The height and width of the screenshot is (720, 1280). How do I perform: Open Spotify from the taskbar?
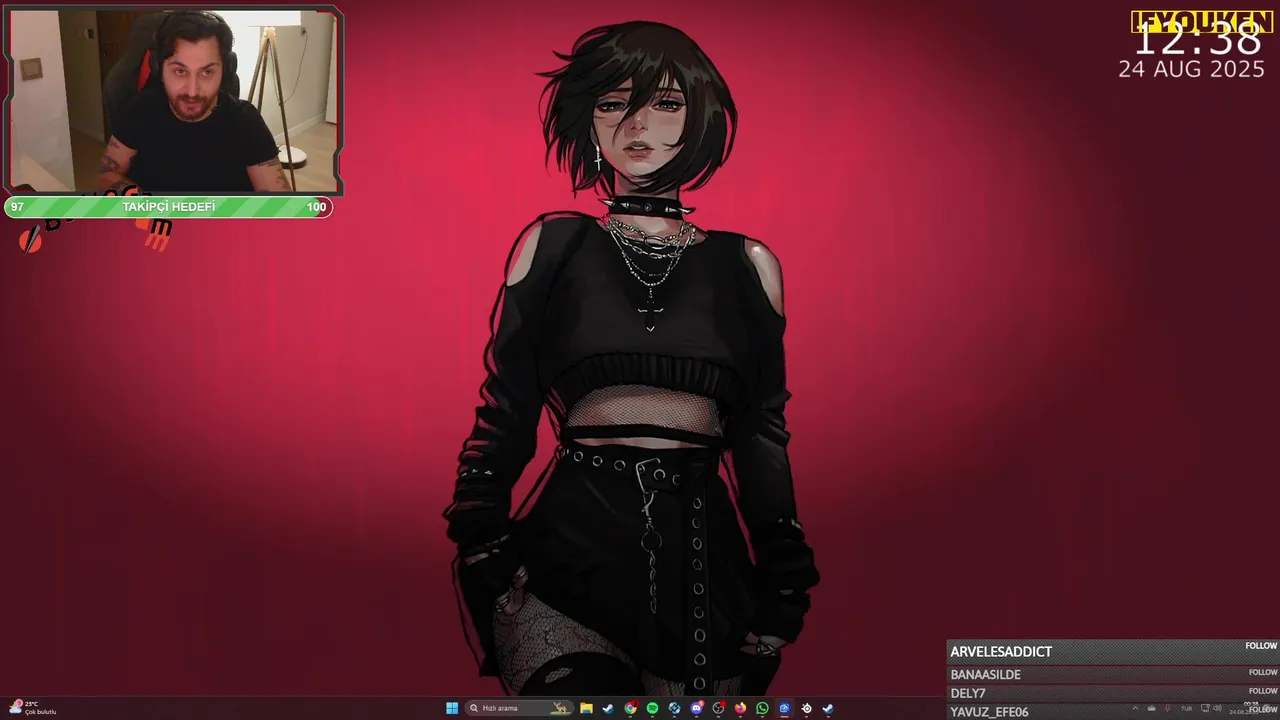click(652, 708)
